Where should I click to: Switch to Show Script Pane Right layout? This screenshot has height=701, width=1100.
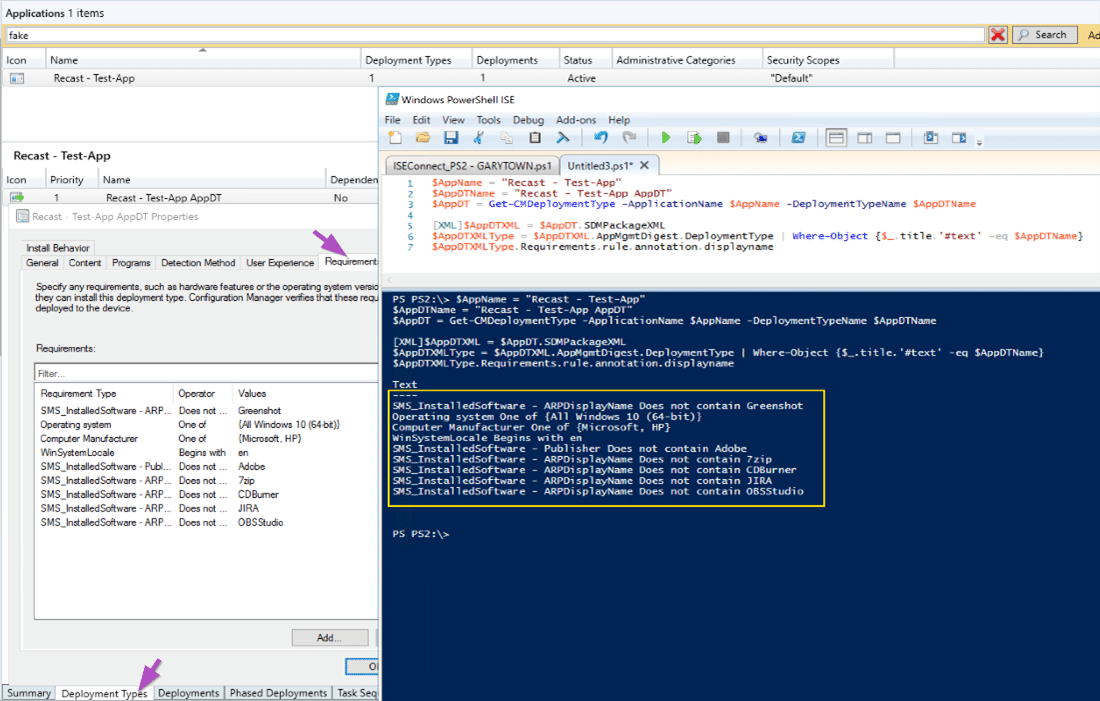tap(864, 138)
